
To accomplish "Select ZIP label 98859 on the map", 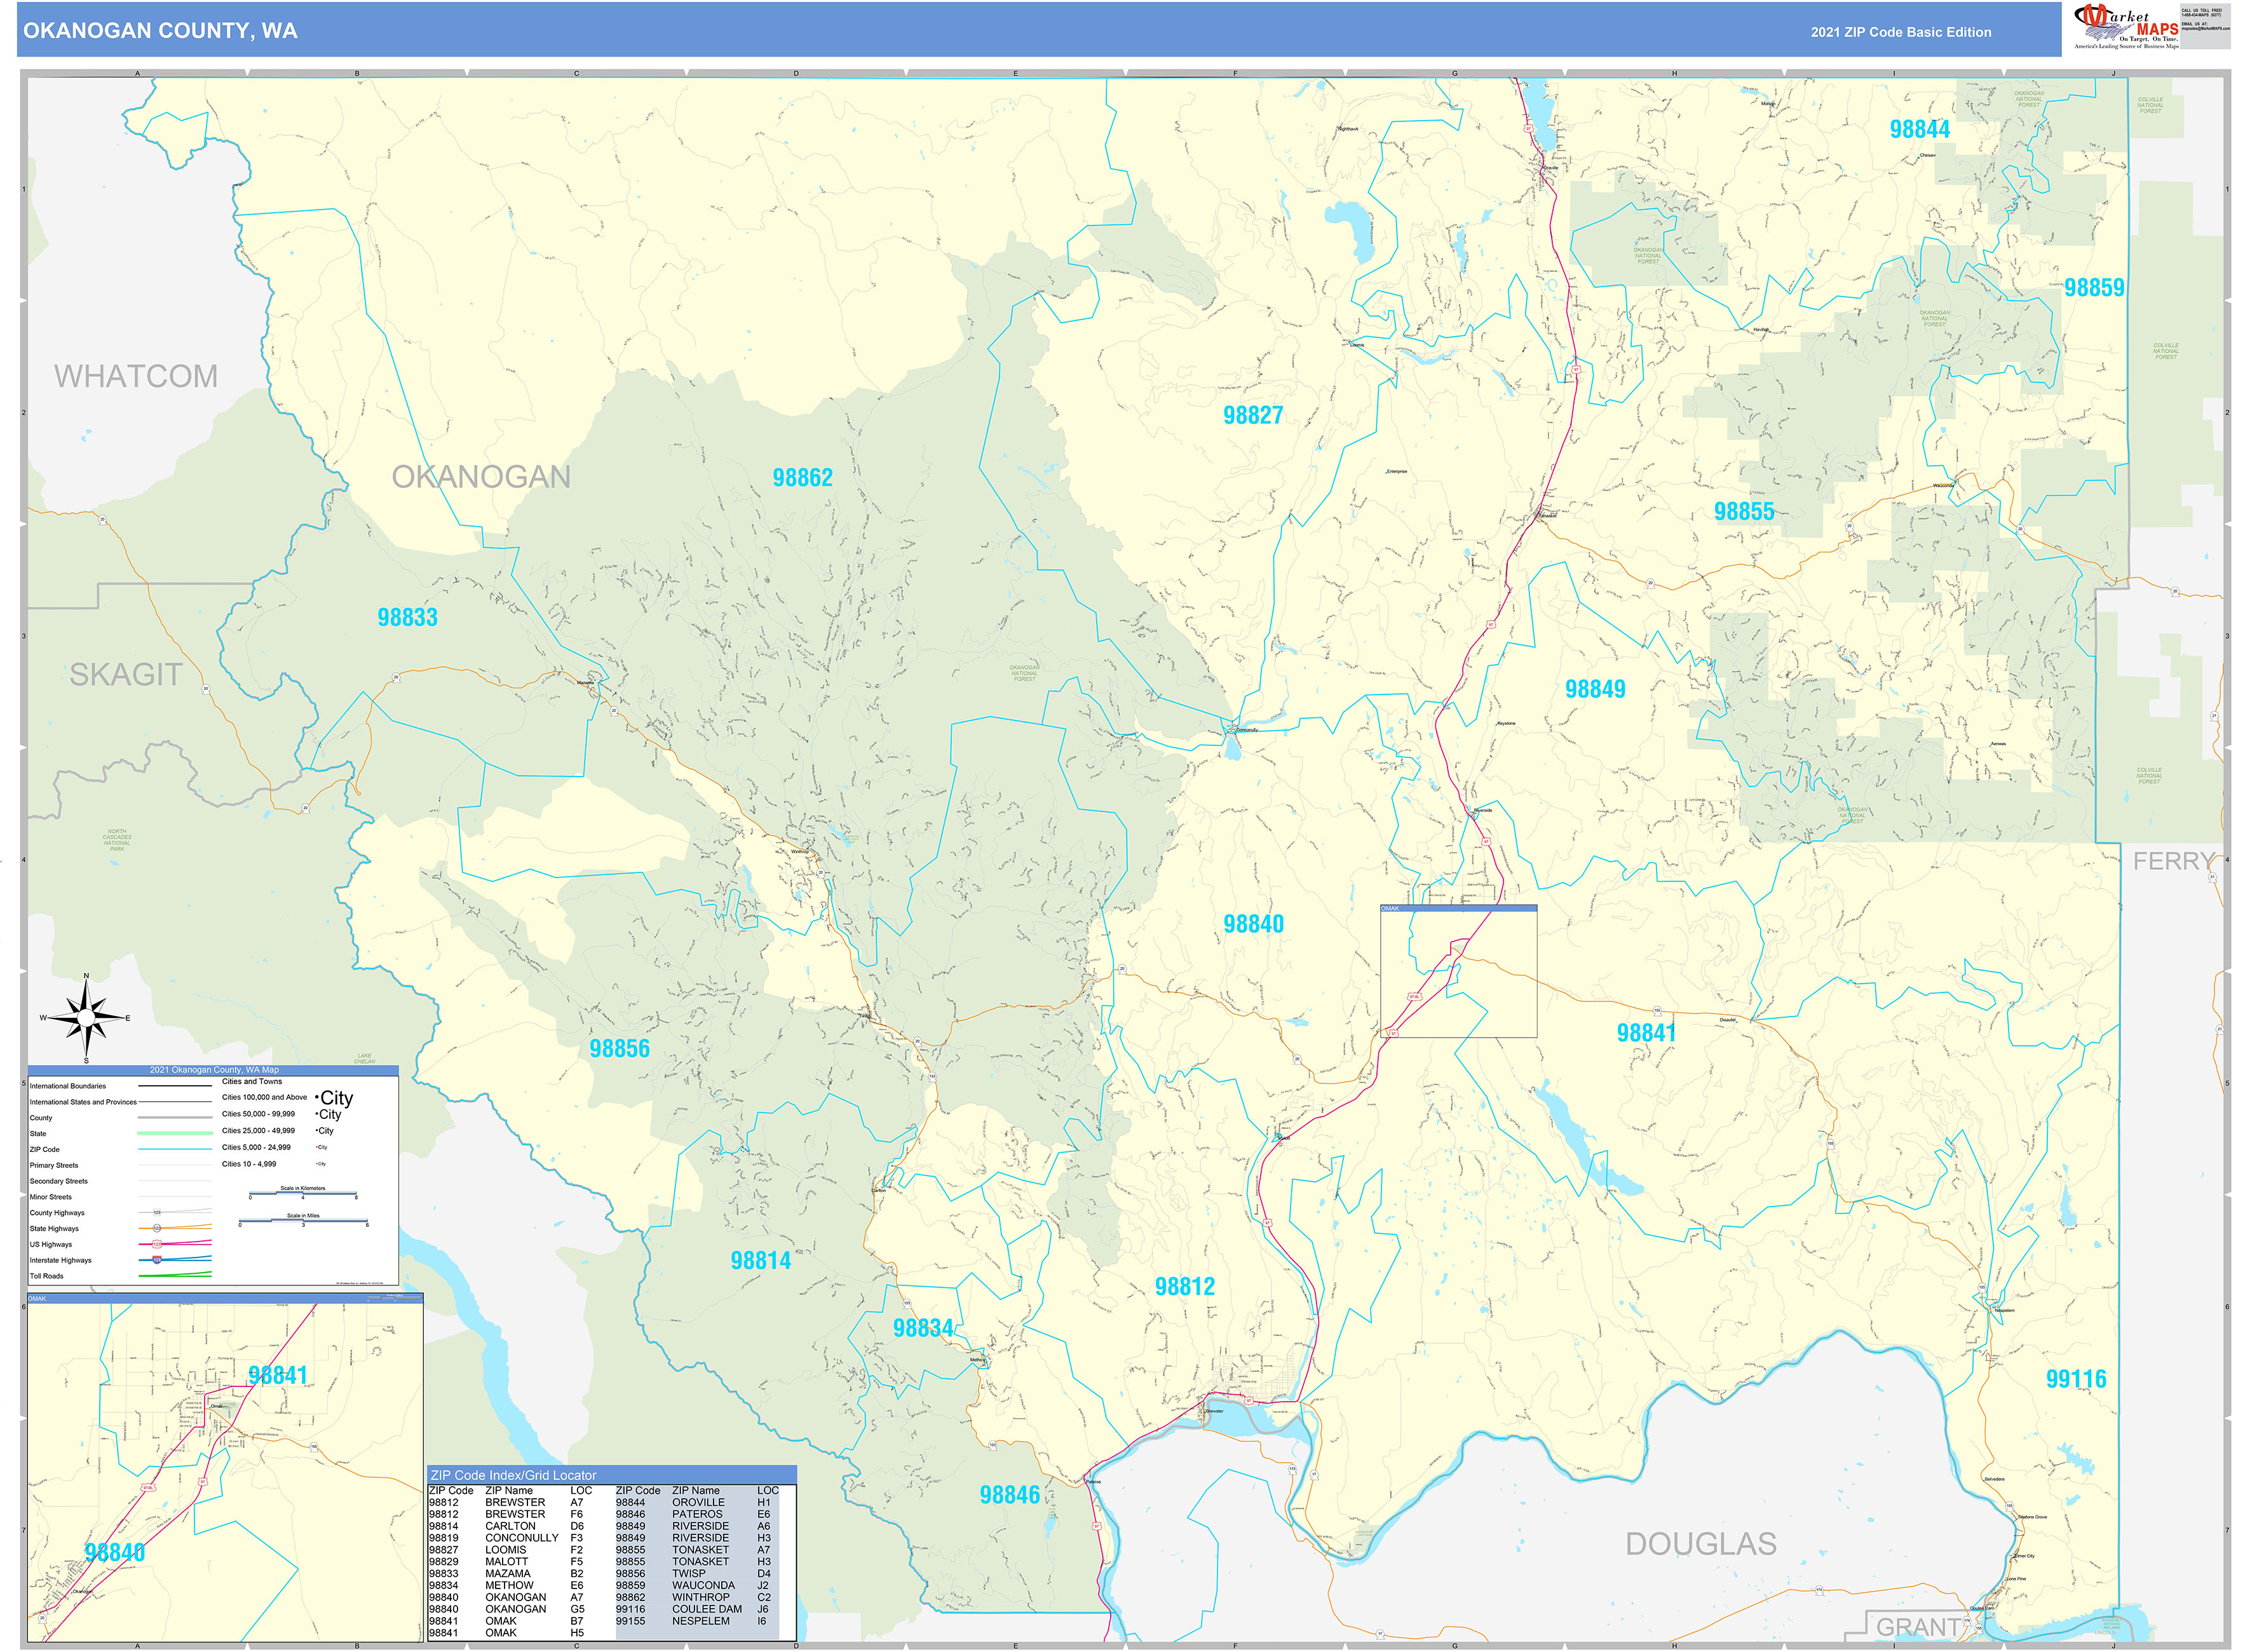I will 2094,288.
